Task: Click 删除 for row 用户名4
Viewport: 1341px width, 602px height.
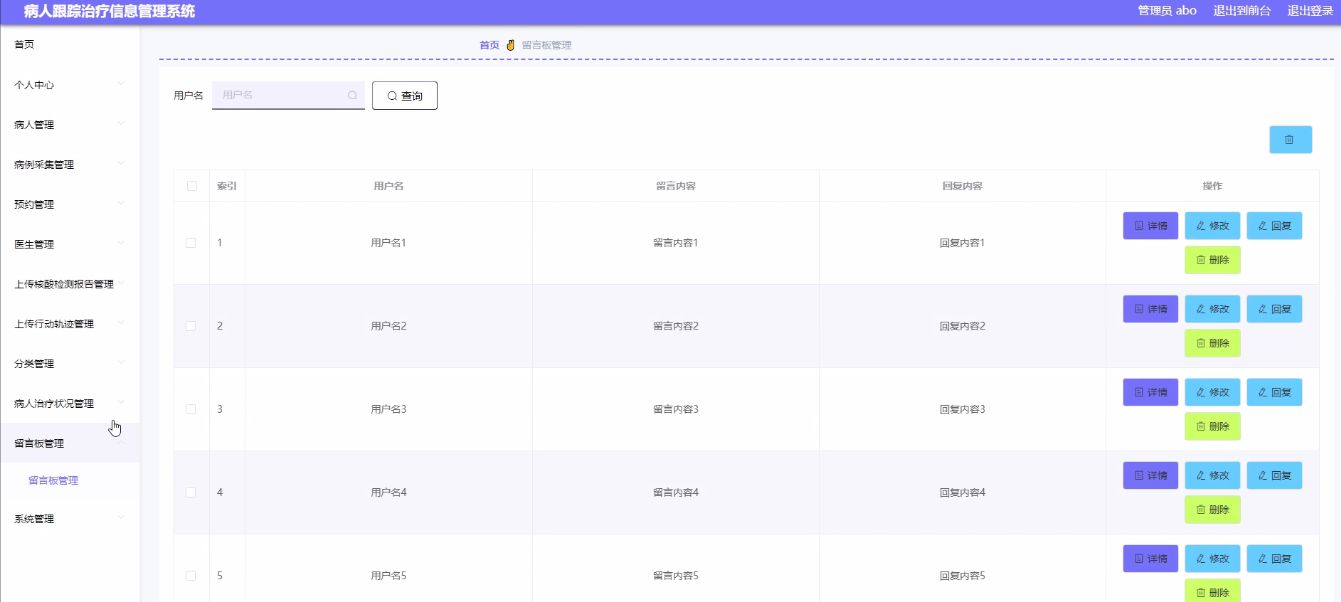Action: click(1213, 509)
